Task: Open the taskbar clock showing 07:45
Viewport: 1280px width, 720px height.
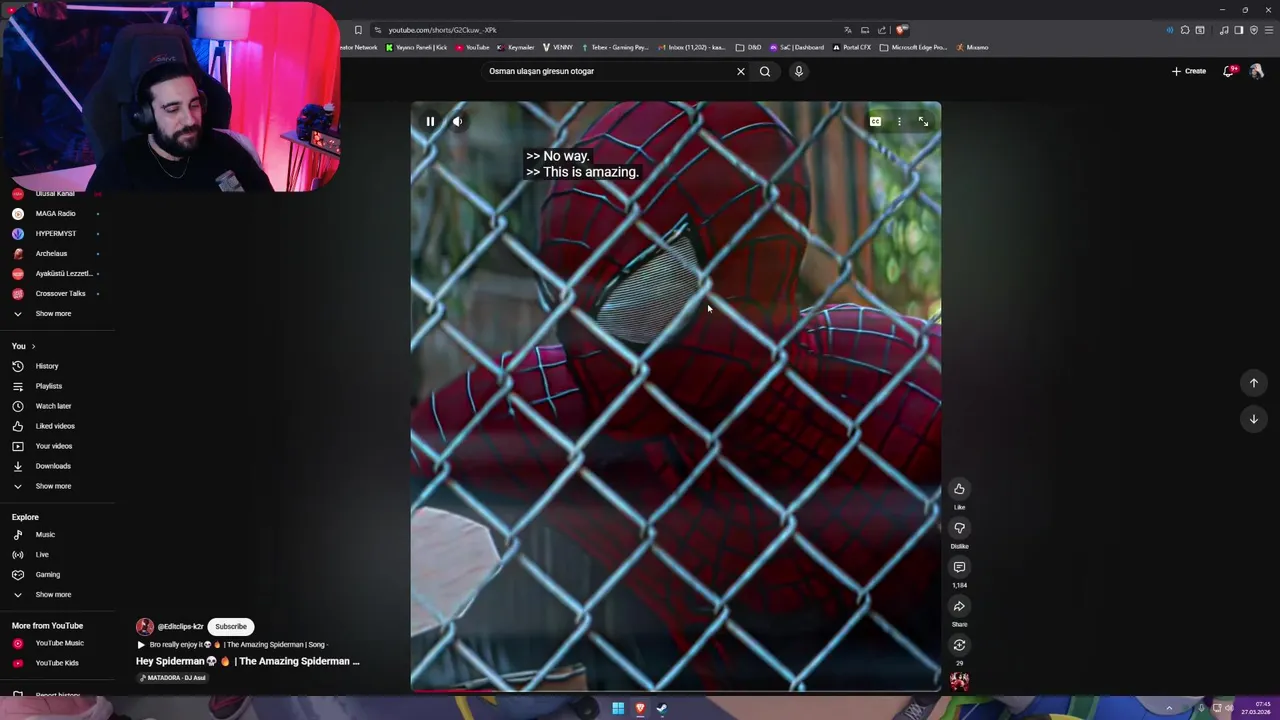Action: [1255, 709]
